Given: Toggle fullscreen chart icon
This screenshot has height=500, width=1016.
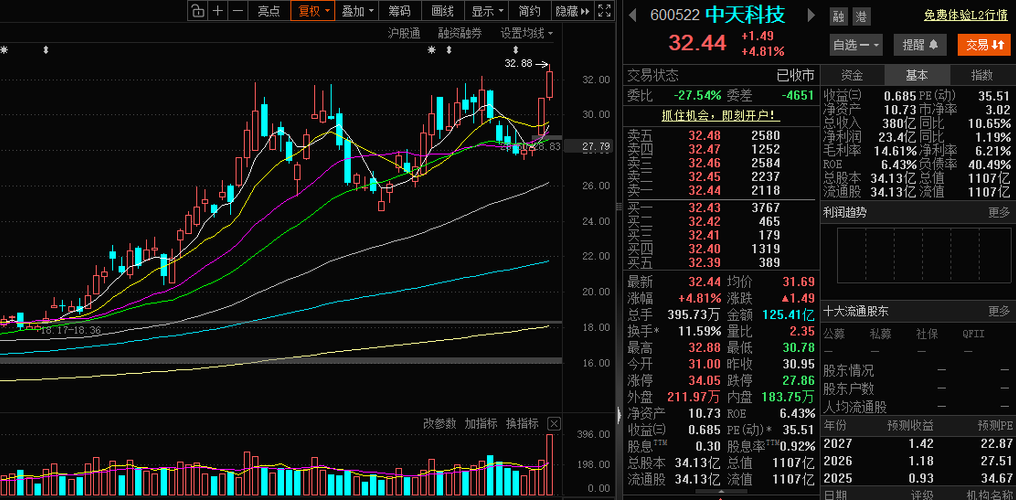Looking at the screenshot, I should [x=604, y=10].
